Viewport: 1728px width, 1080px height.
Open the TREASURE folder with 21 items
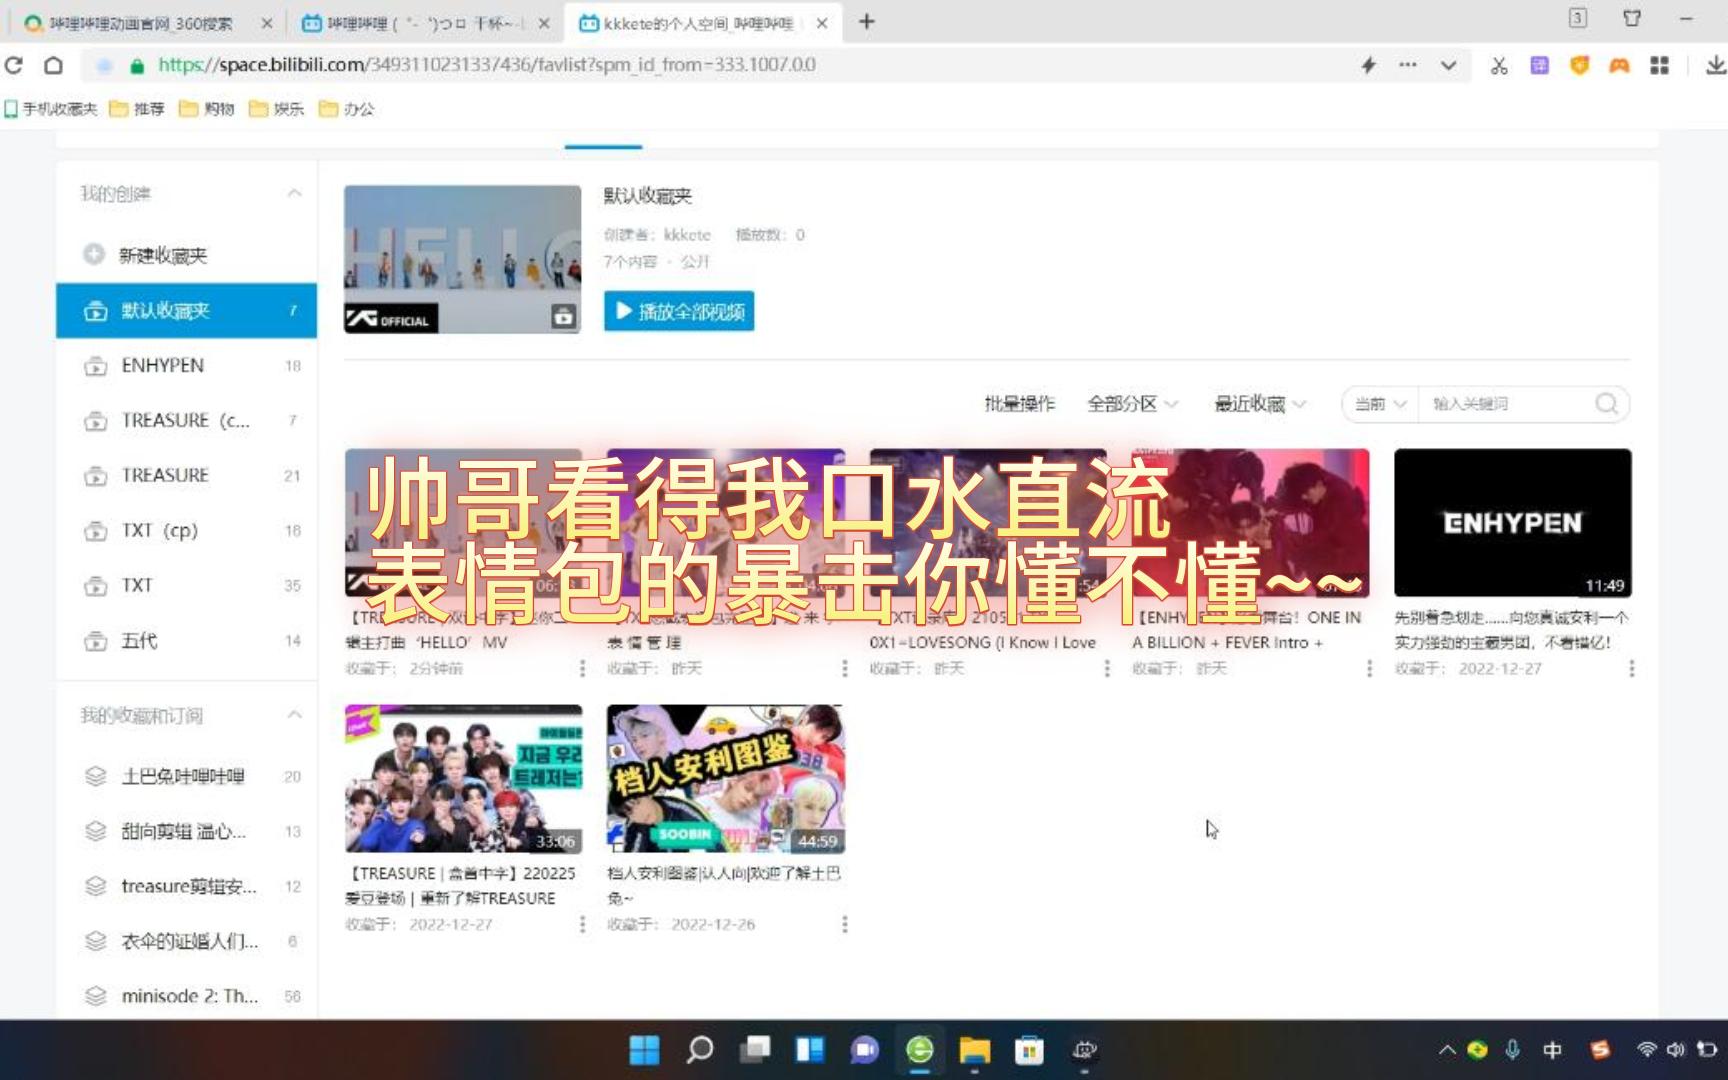coord(186,476)
